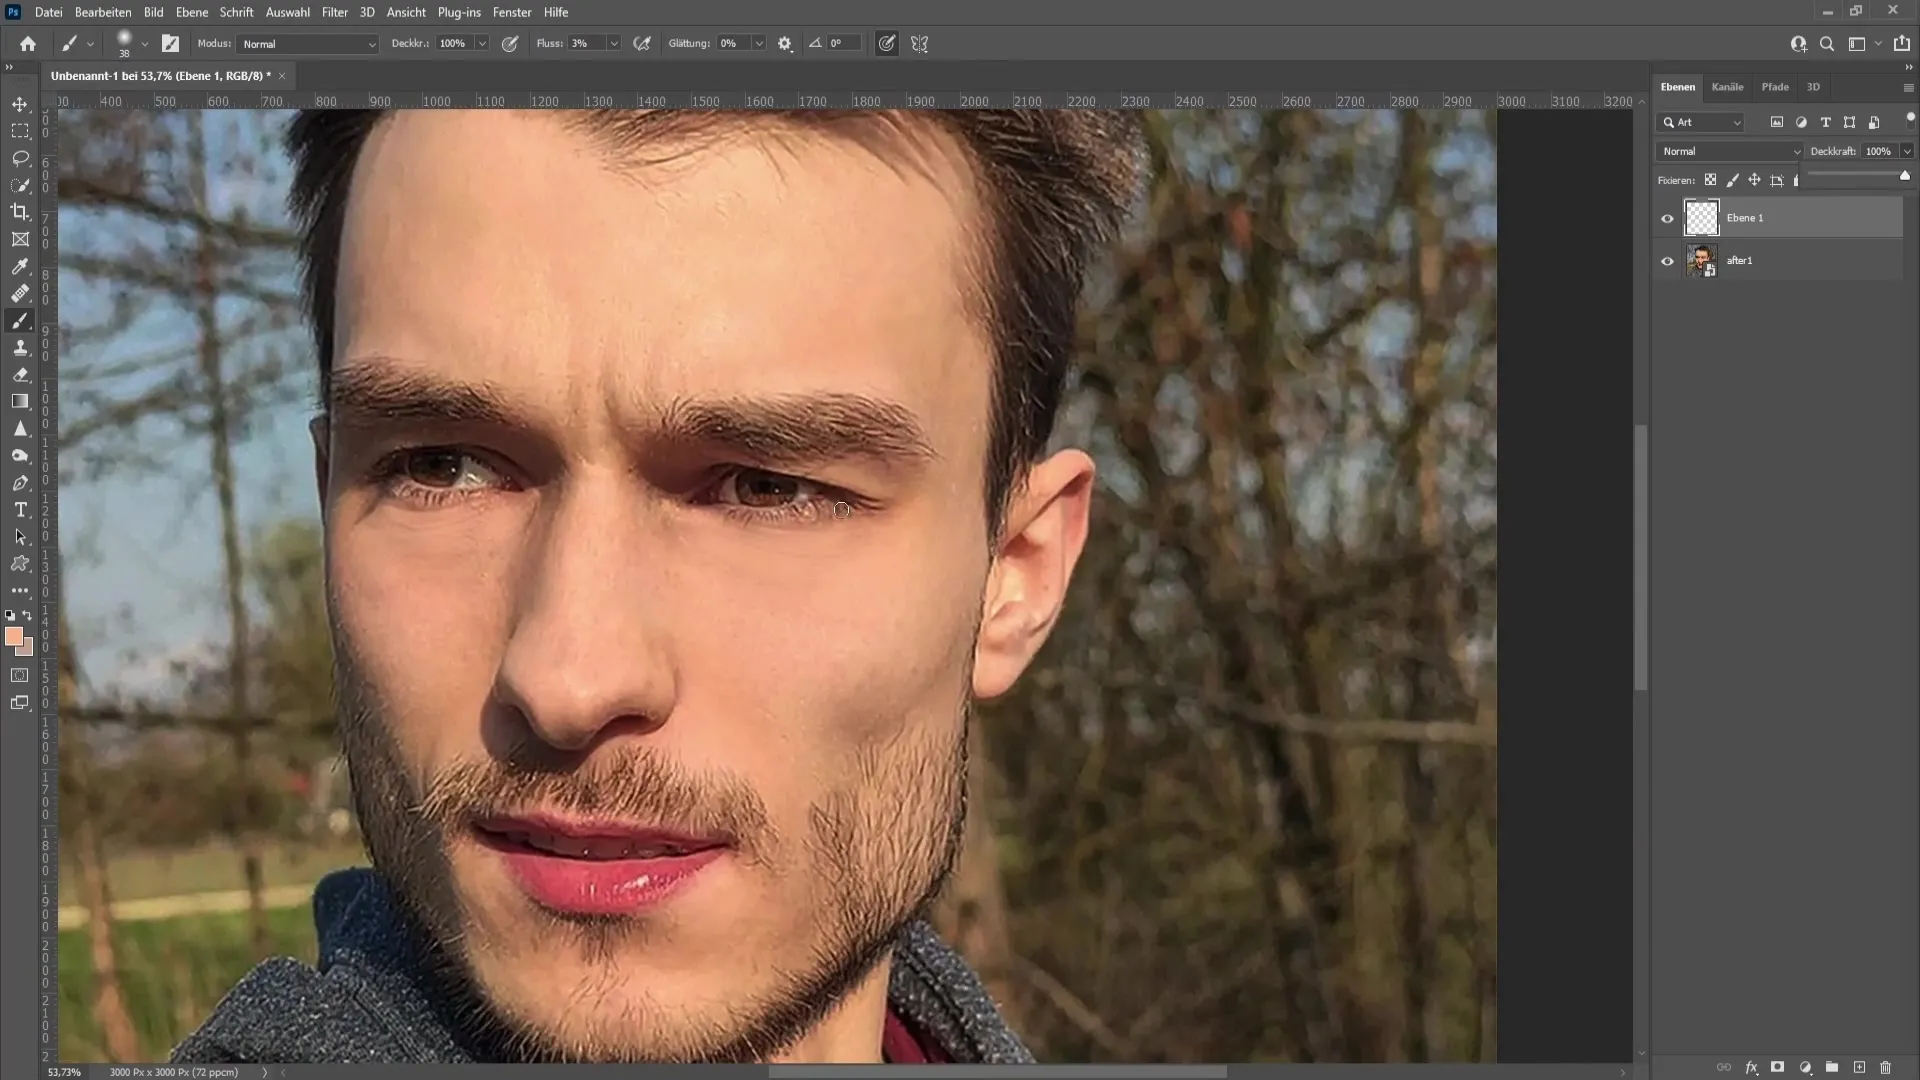Toggle visibility of Ebene 1
1920x1080 pixels.
click(x=1668, y=216)
